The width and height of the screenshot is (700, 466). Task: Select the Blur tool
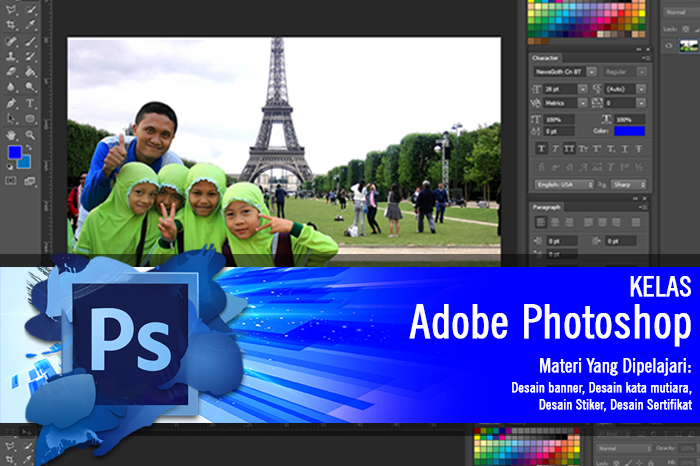(x=11, y=87)
